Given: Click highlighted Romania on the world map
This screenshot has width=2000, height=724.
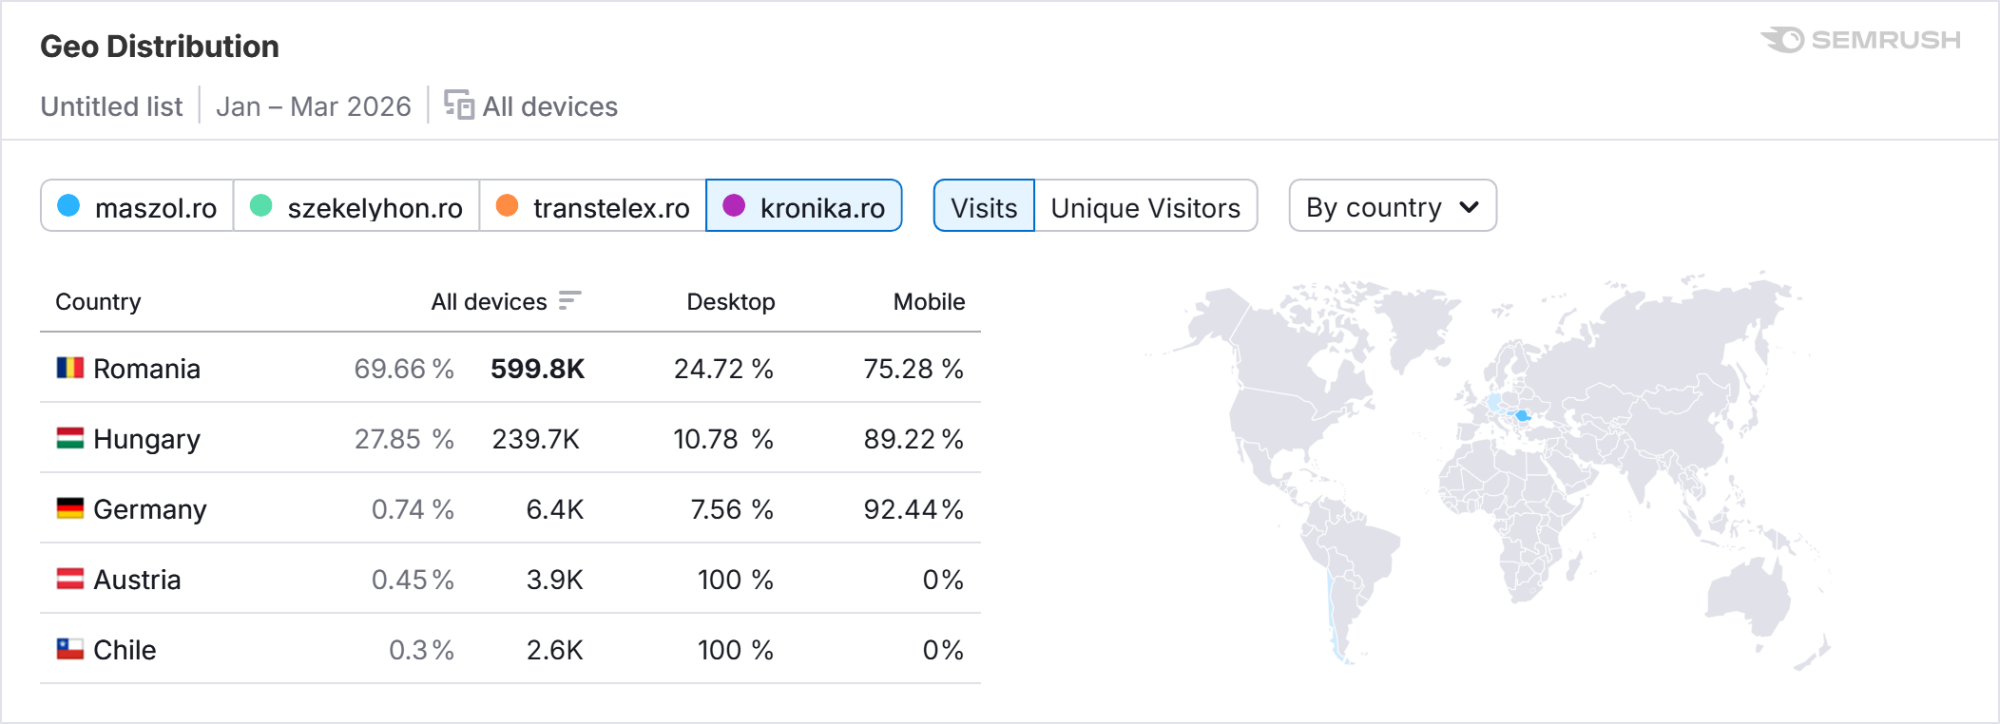Looking at the screenshot, I should coord(1522,415).
